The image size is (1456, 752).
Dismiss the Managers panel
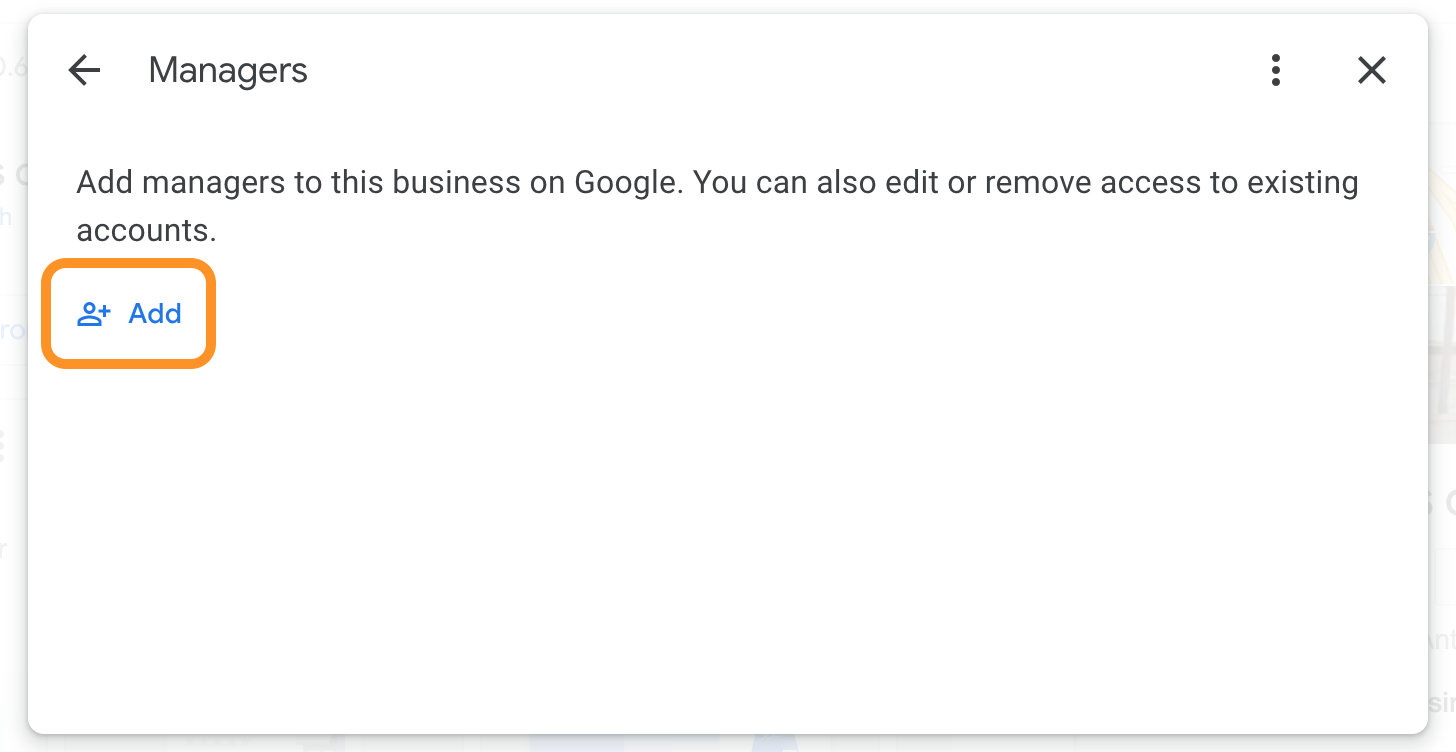click(x=1372, y=70)
